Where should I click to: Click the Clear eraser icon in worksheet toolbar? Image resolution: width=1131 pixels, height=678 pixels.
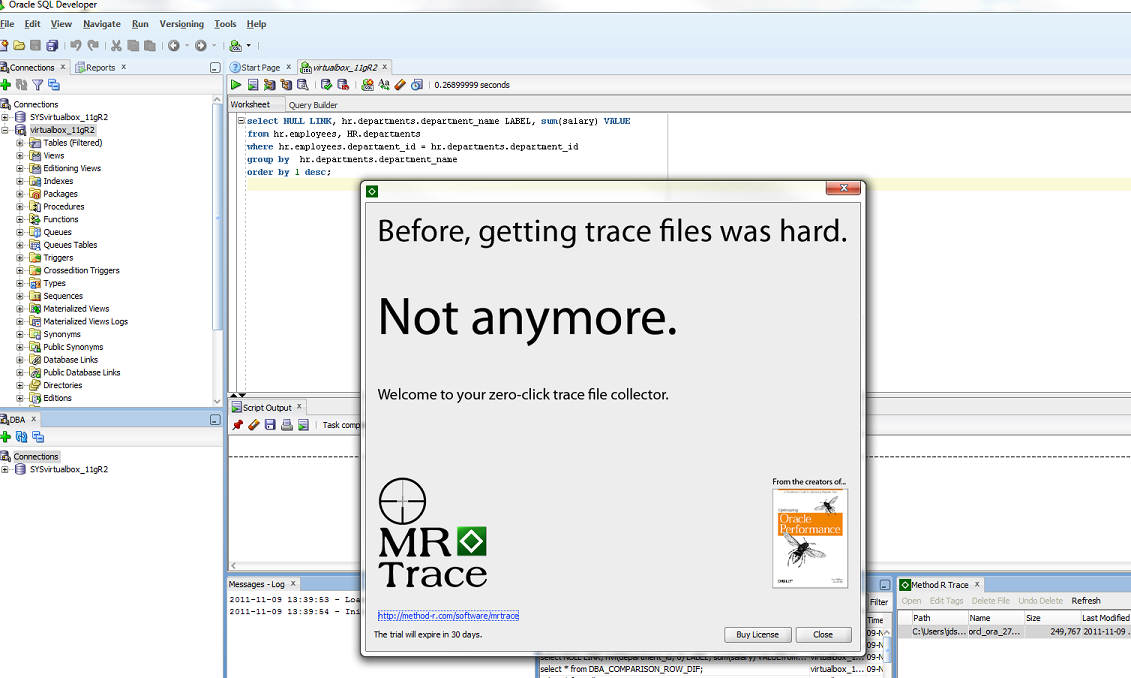click(400, 84)
